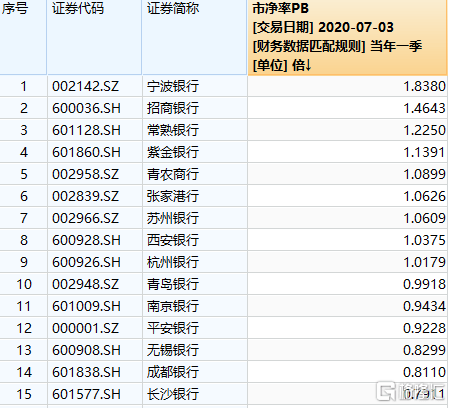
Task: Select the 证券简称 column header
Action: tap(195, 37)
